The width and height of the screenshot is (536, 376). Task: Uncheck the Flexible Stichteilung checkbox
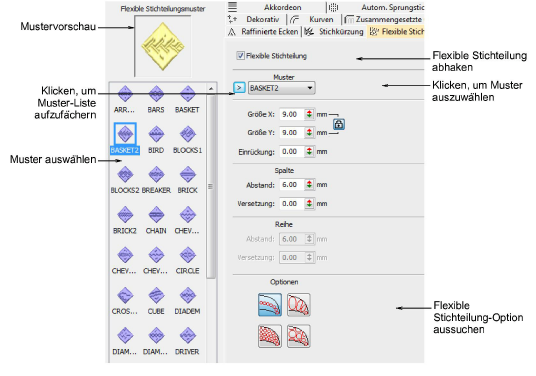(x=241, y=56)
